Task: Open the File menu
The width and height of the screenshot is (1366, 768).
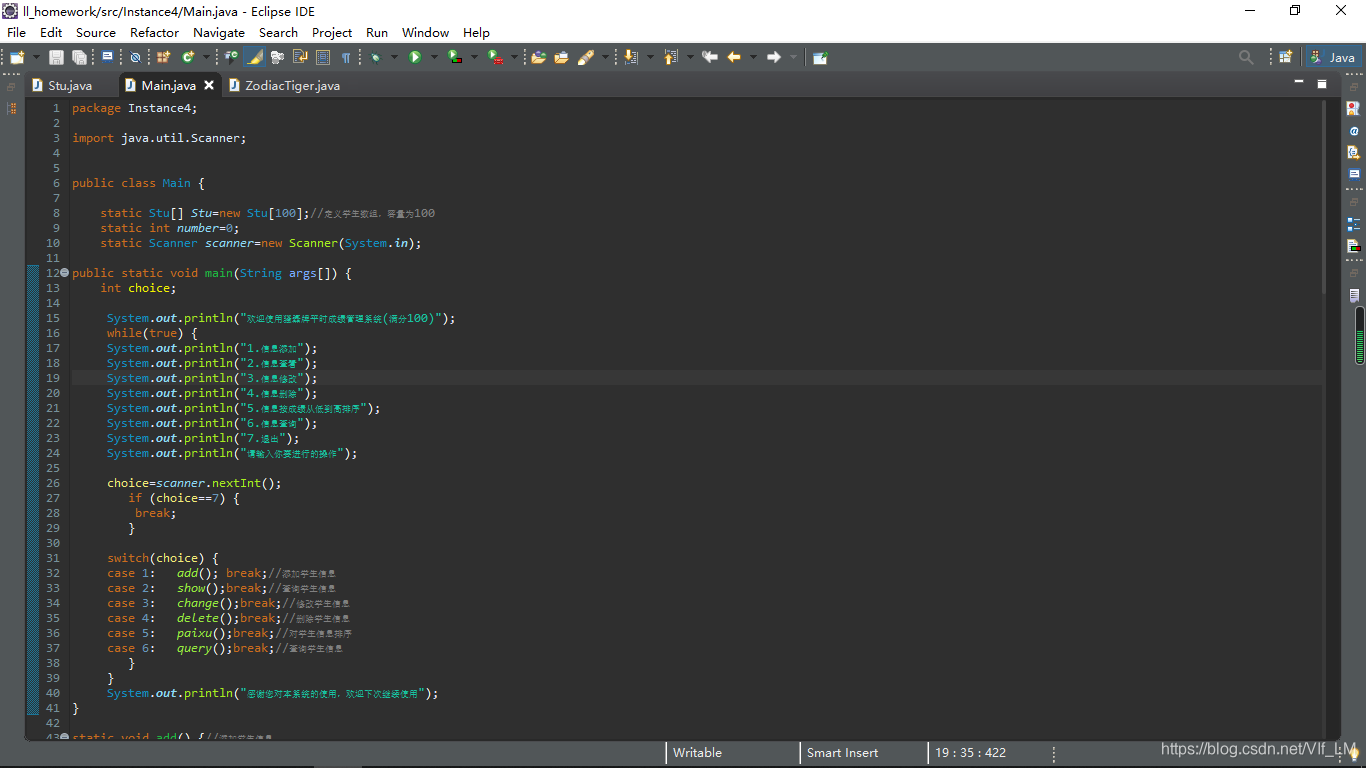Action: coord(16,33)
